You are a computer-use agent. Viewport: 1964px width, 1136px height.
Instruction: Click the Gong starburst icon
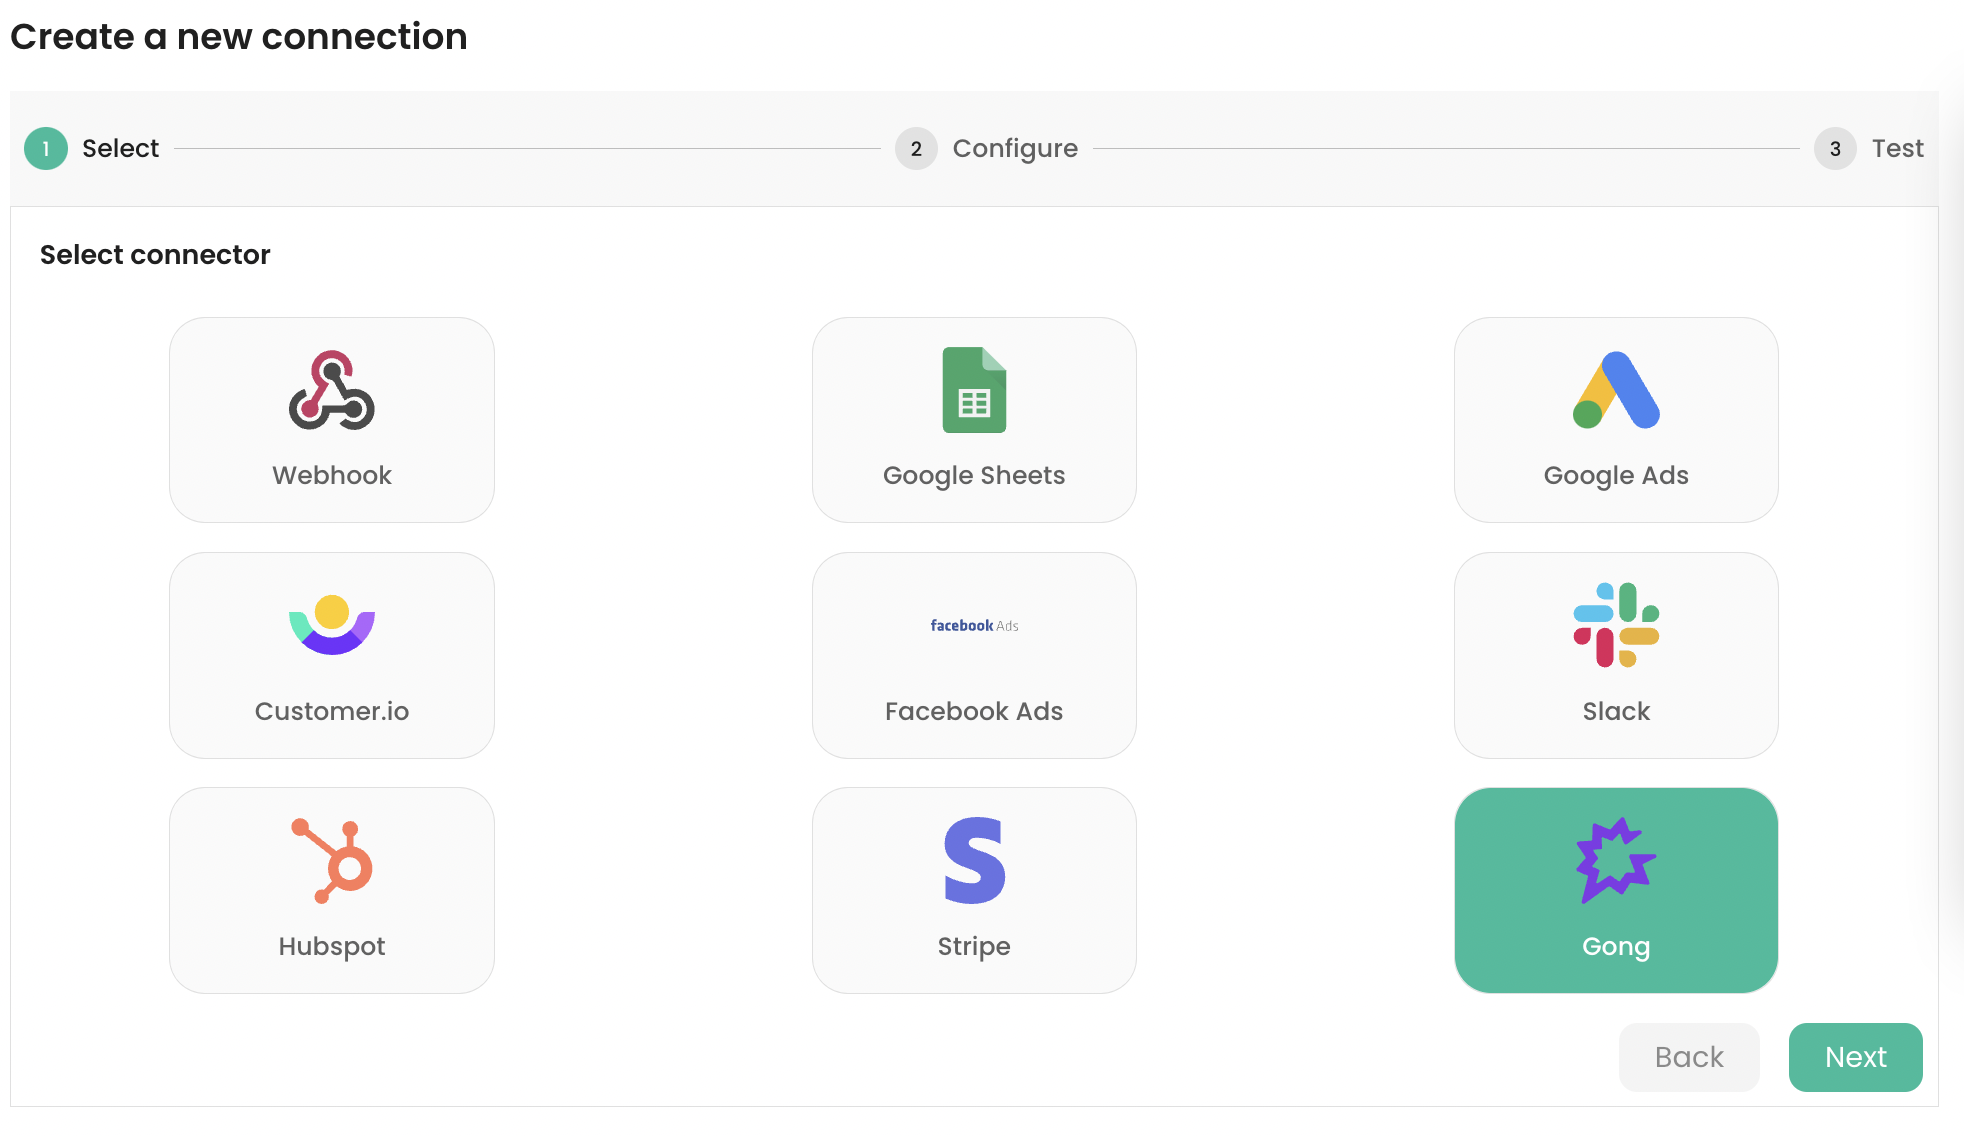(1615, 860)
